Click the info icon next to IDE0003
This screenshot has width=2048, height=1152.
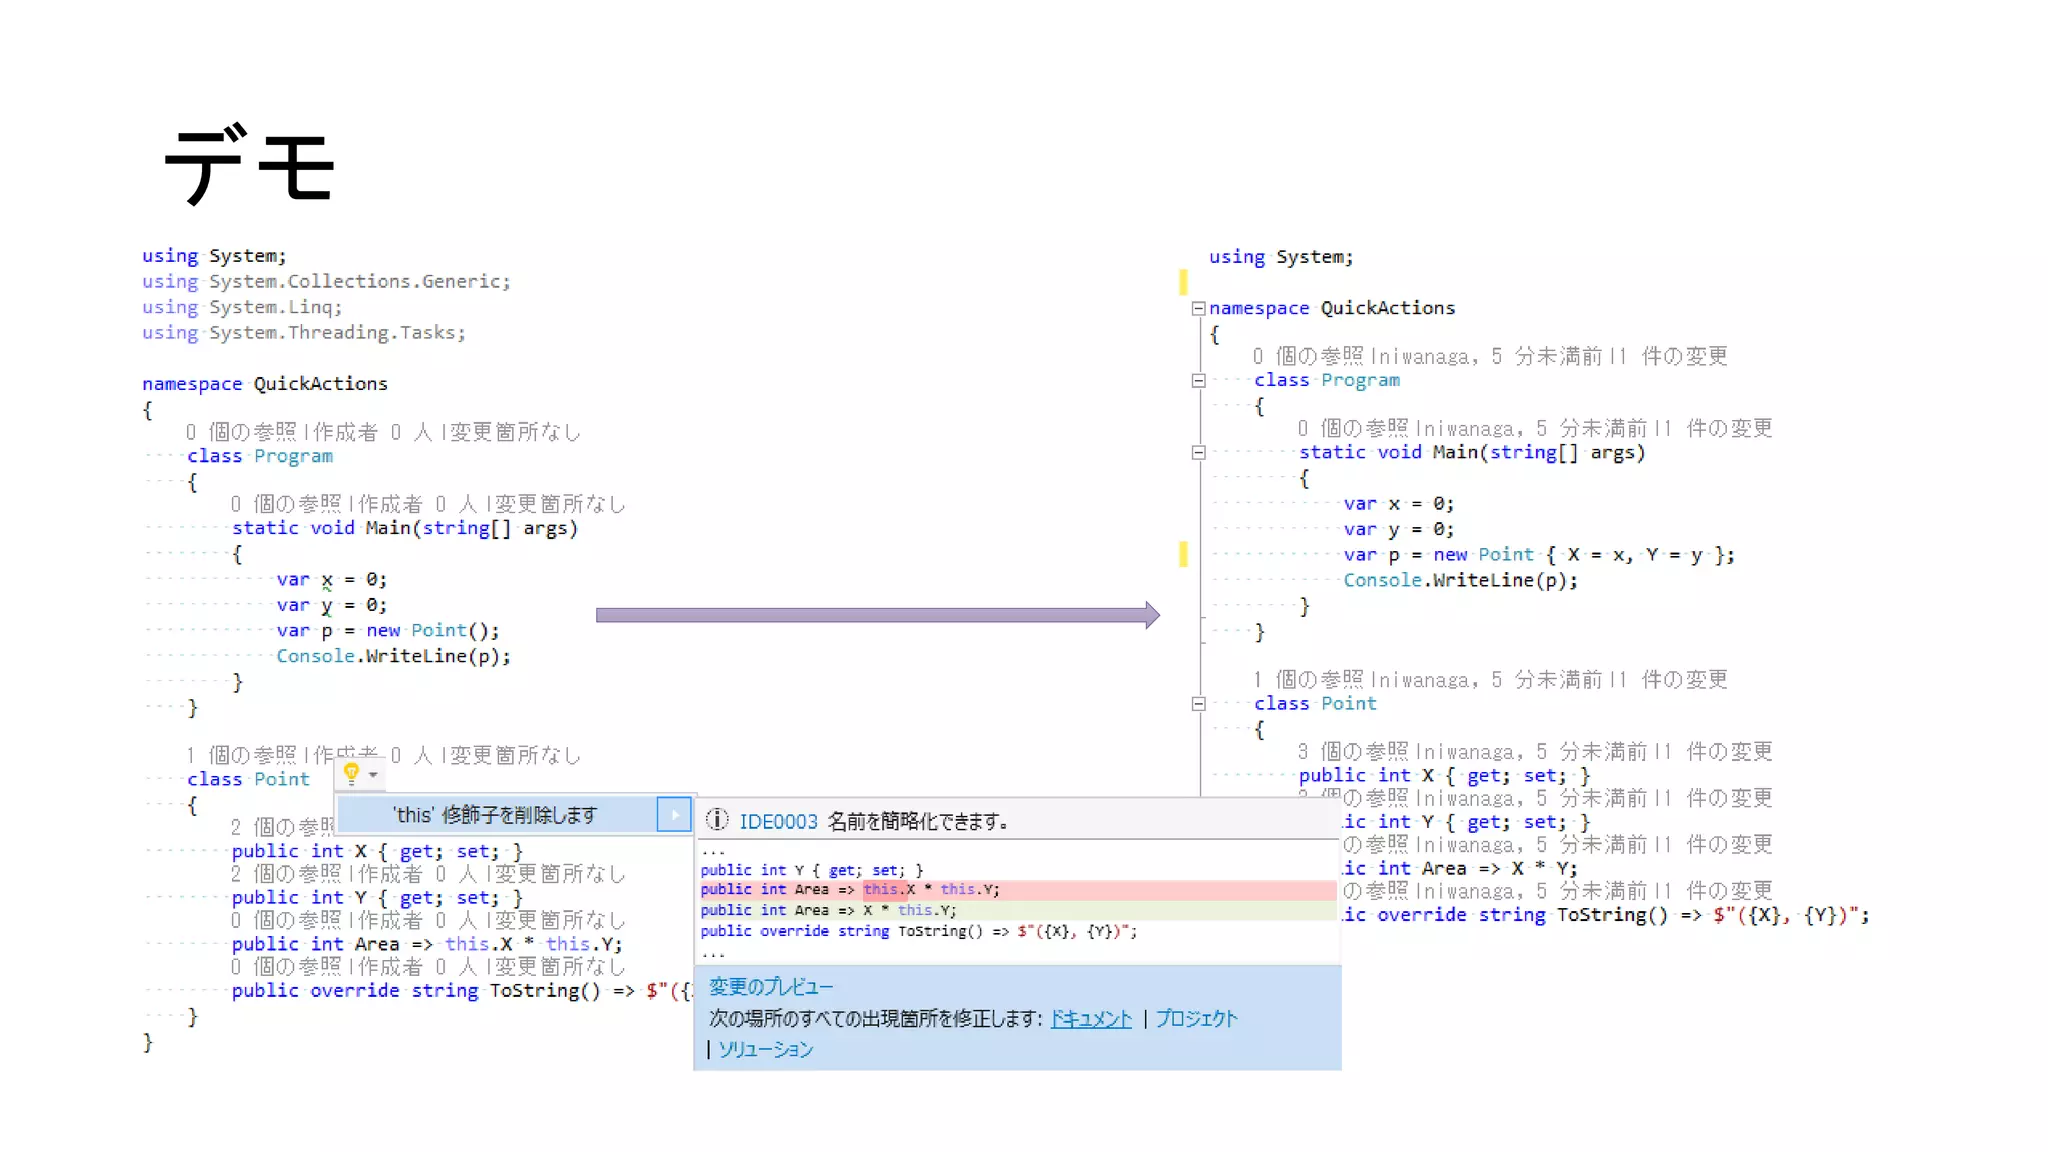[717, 821]
